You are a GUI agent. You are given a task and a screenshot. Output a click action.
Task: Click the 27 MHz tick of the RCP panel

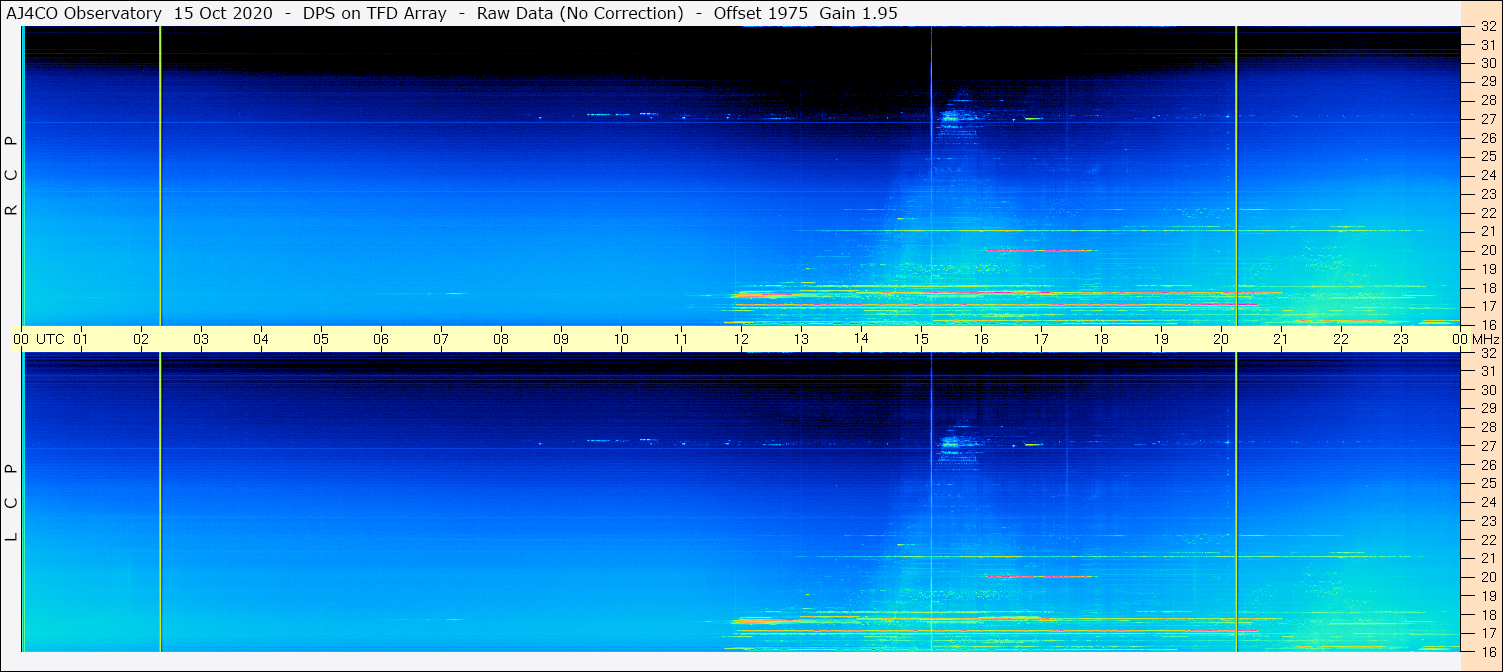[x=1488, y=118]
